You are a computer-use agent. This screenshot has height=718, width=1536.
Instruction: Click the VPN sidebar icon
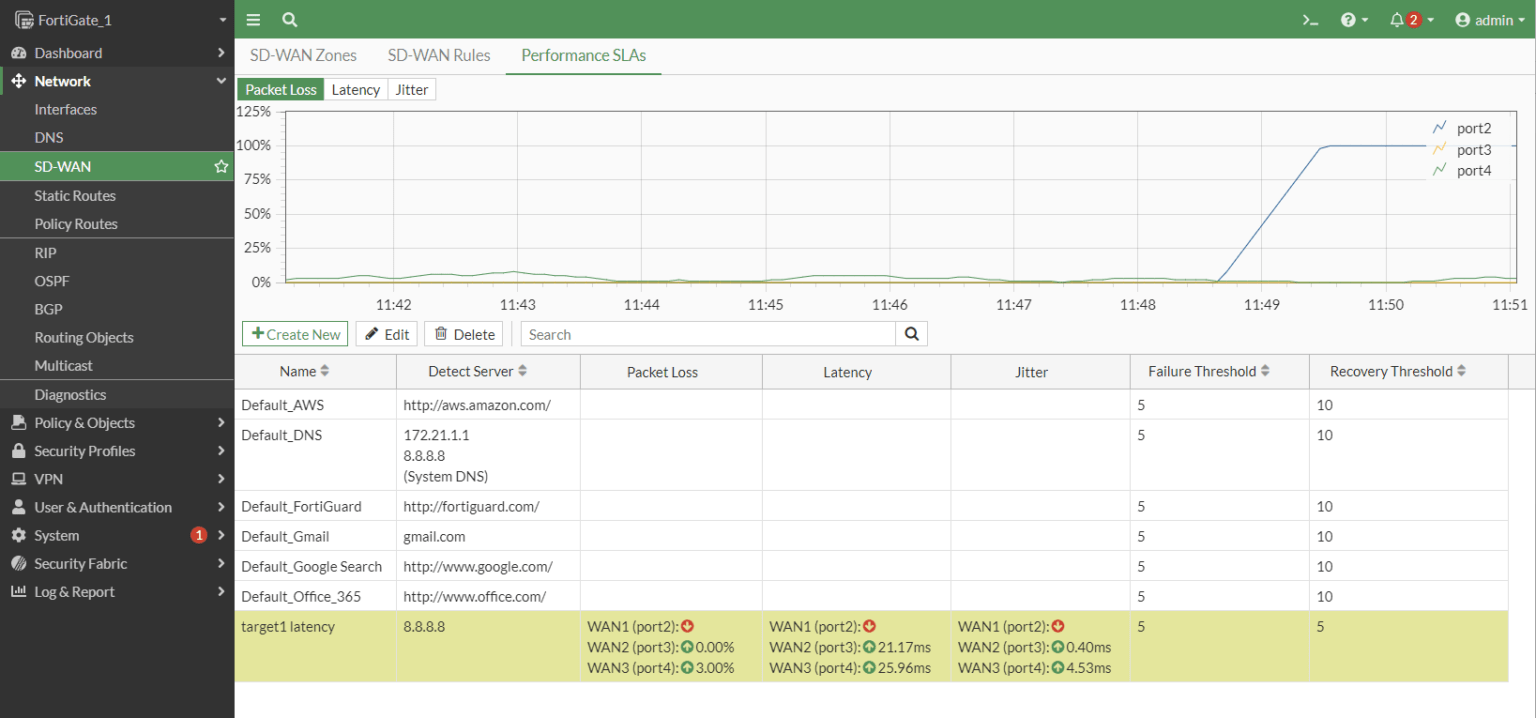[x=19, y=479]
